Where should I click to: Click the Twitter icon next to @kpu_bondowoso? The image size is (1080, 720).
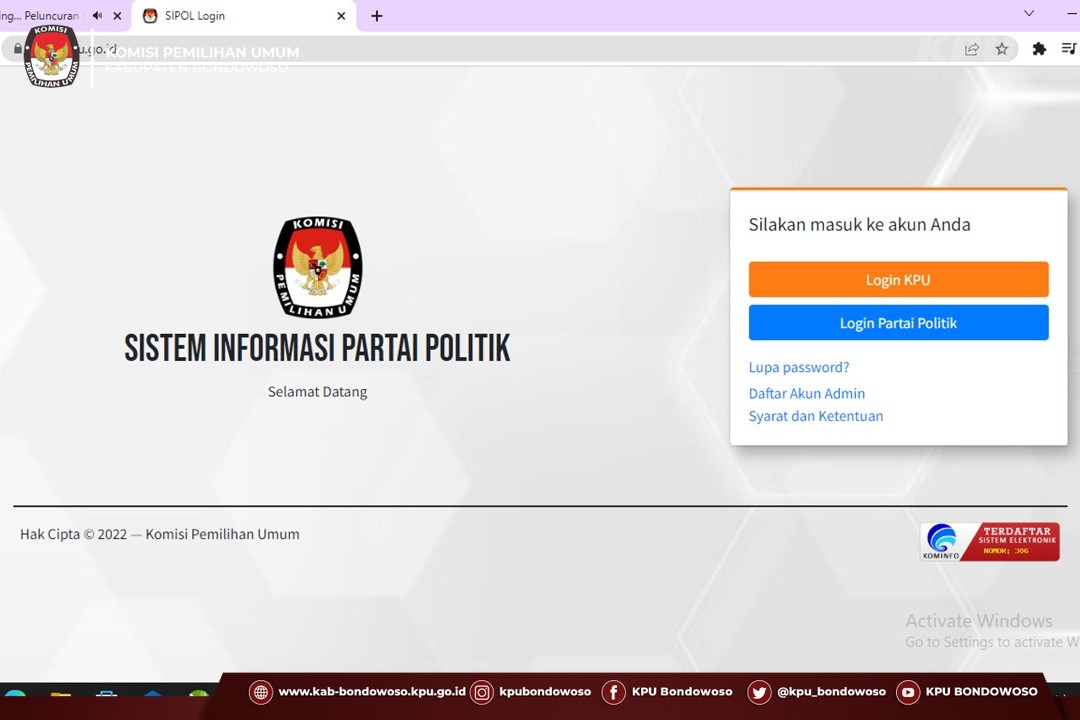(759, 692)
